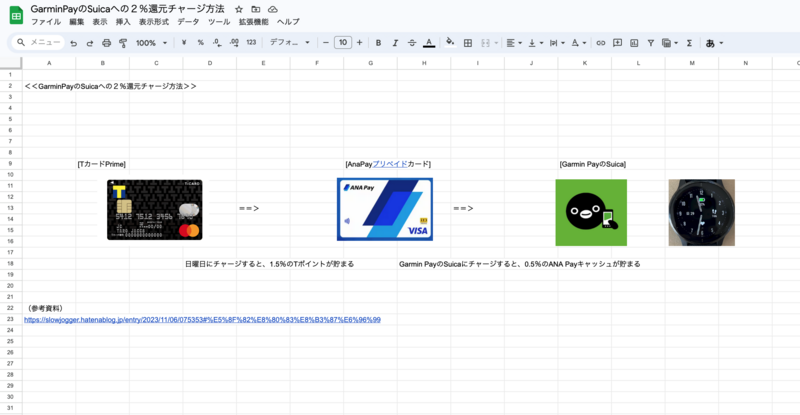Increase decimal places
The image size is (800, 415).
[234, 43]
